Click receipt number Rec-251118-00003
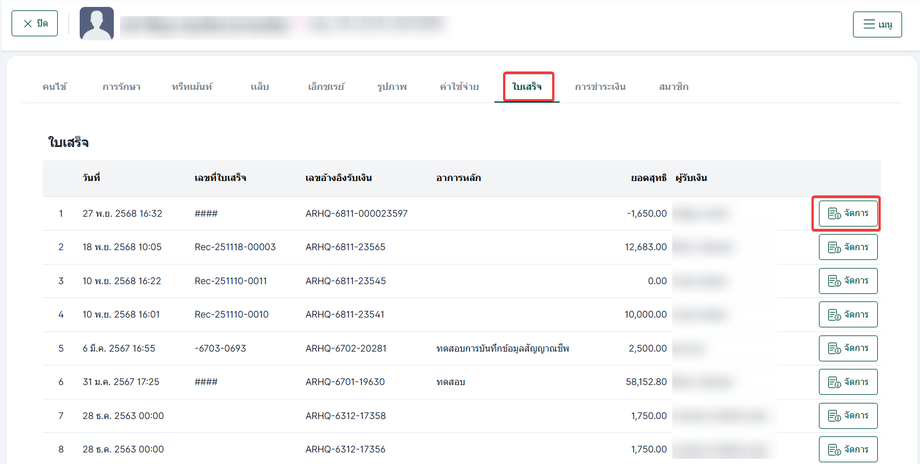This screenshot has height=464, width=920. tap(235, 248)
